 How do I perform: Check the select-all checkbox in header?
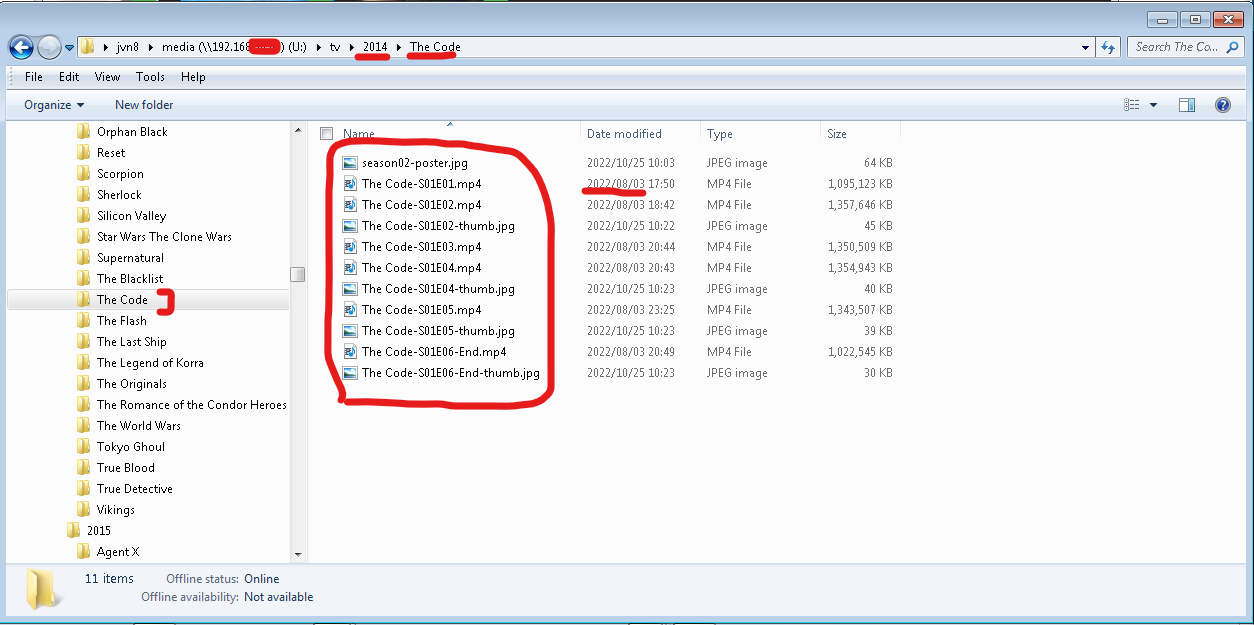click(326, 134)
